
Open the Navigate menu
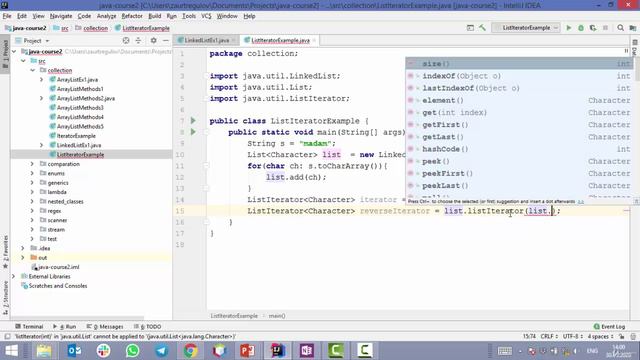pyautogui.click(x=61, y=16)
